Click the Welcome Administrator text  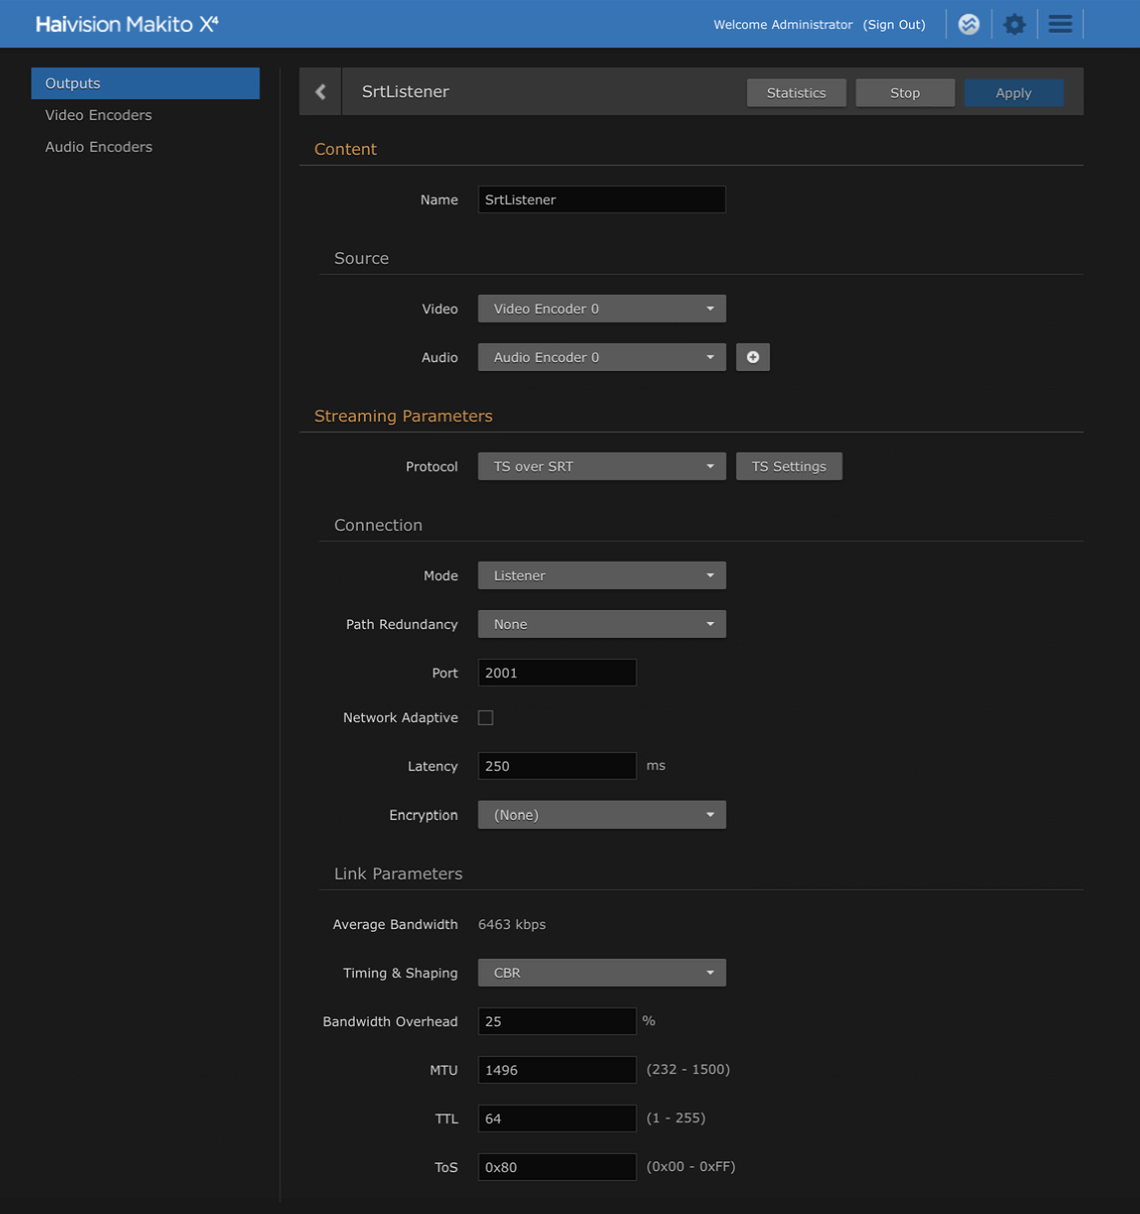(783, 25)
